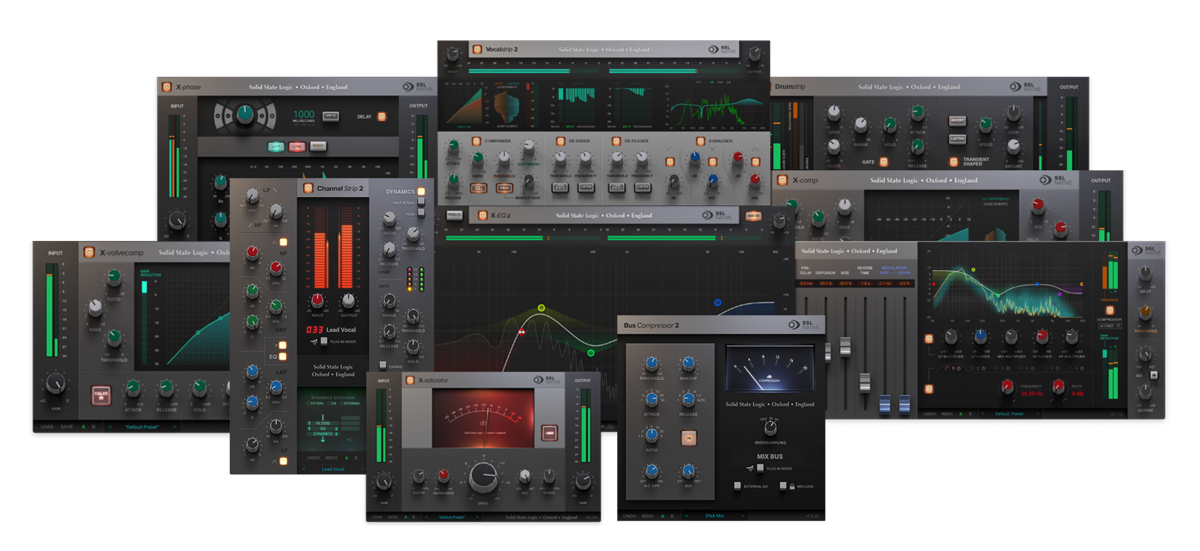Click the Size fader handle in the reverb plug-in
The width and height of the screenshot is (1200, 551).
845,346
